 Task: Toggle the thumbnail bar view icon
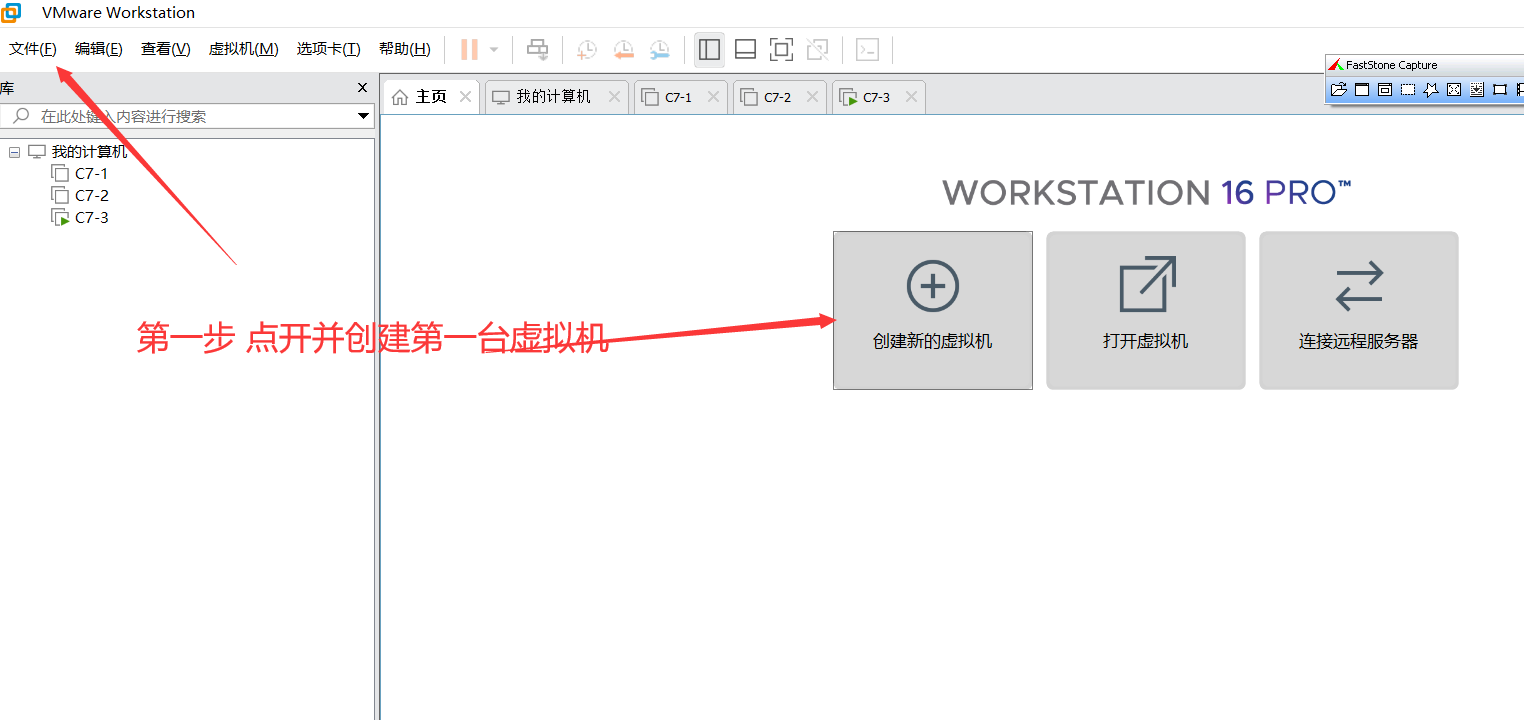tap(745, 49)
